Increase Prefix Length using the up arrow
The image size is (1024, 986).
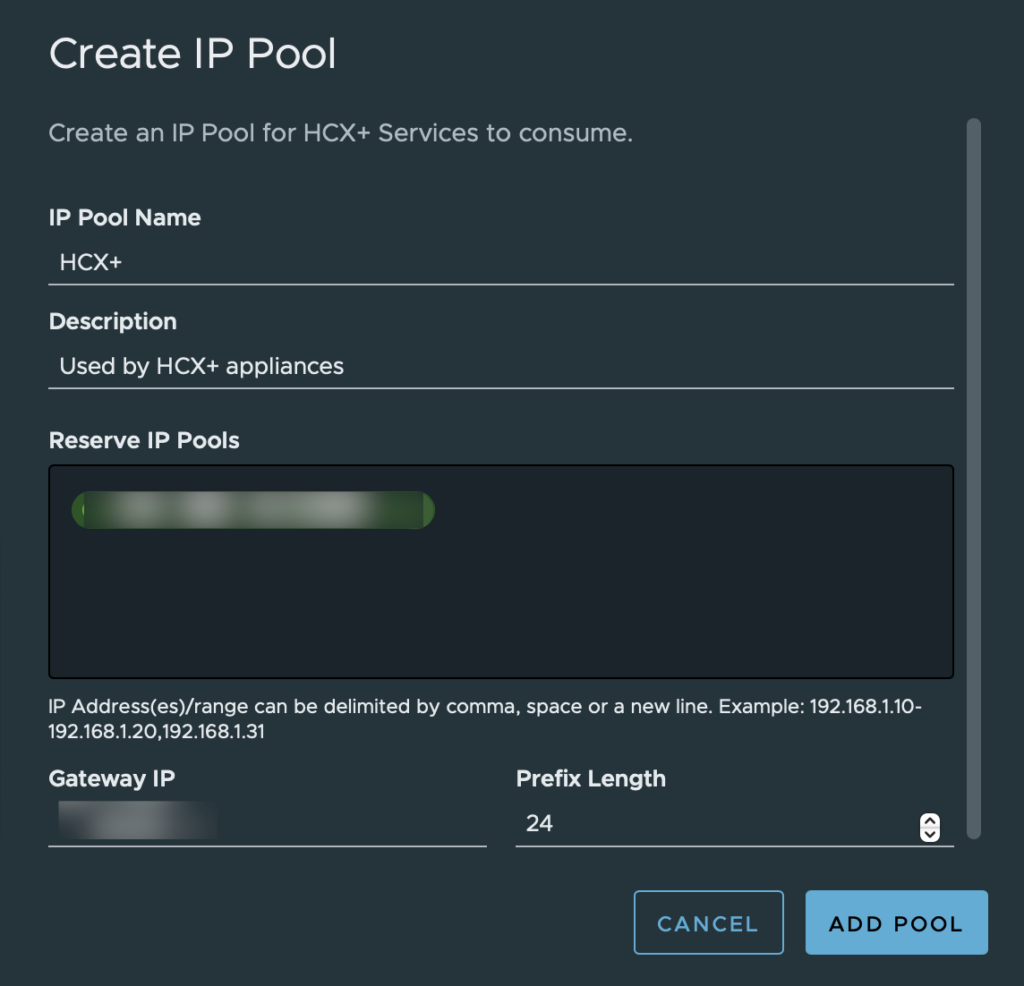point(929,821)
